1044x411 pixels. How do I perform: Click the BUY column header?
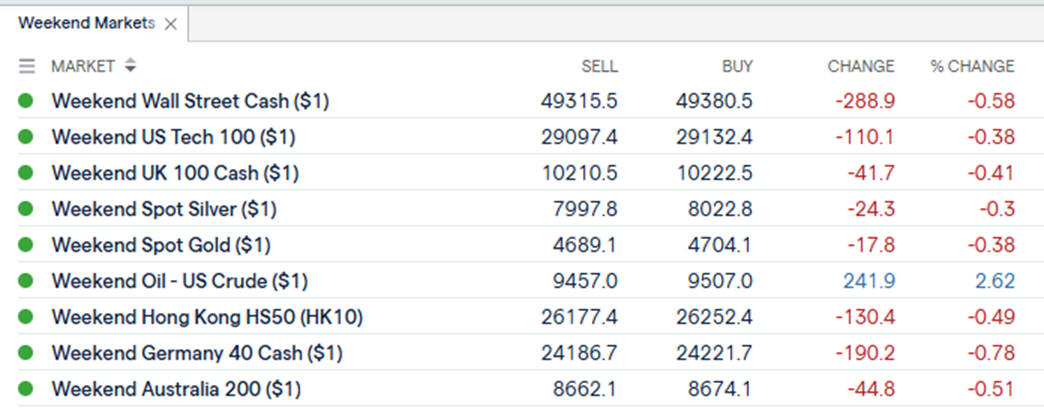click(x=738, y=67)
